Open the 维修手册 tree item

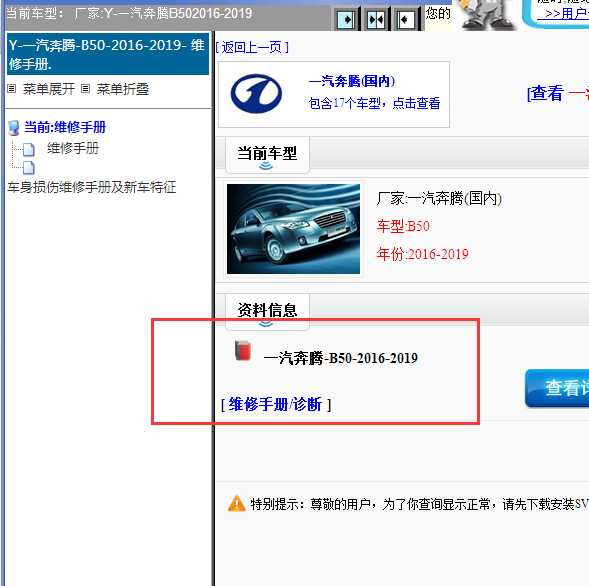pos(73,148)
